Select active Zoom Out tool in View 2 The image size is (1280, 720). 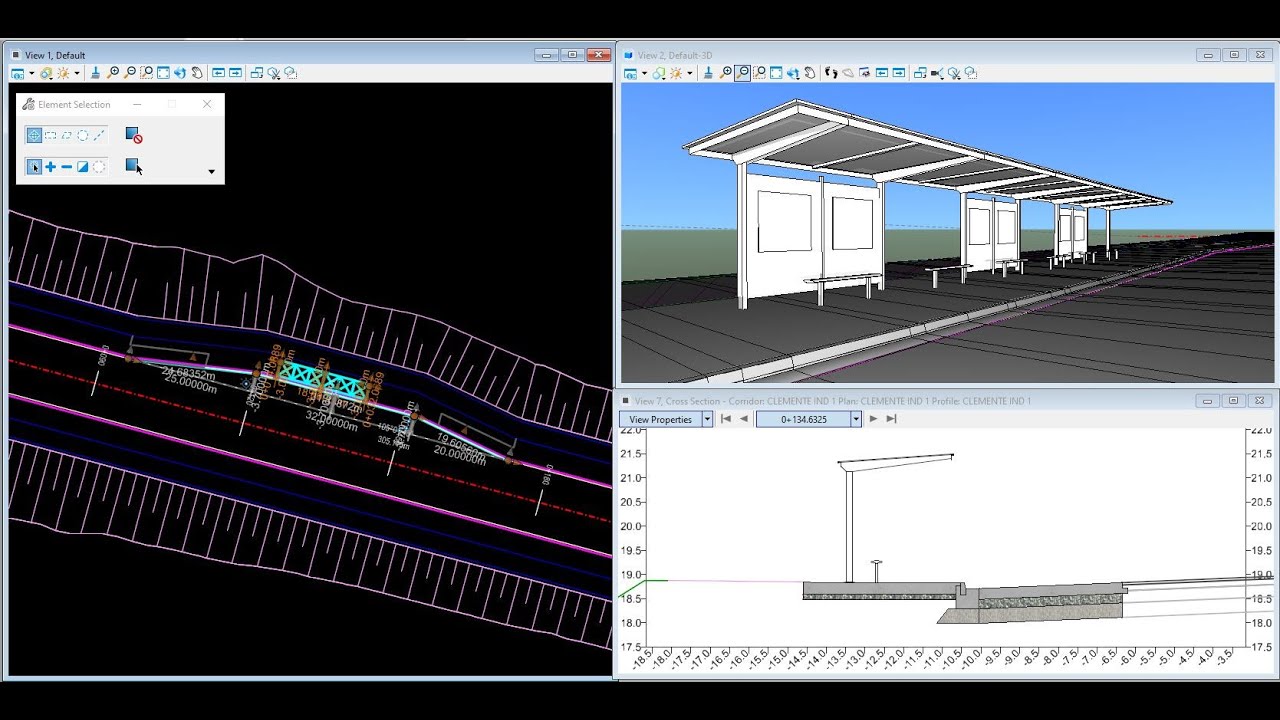point(743,73)
